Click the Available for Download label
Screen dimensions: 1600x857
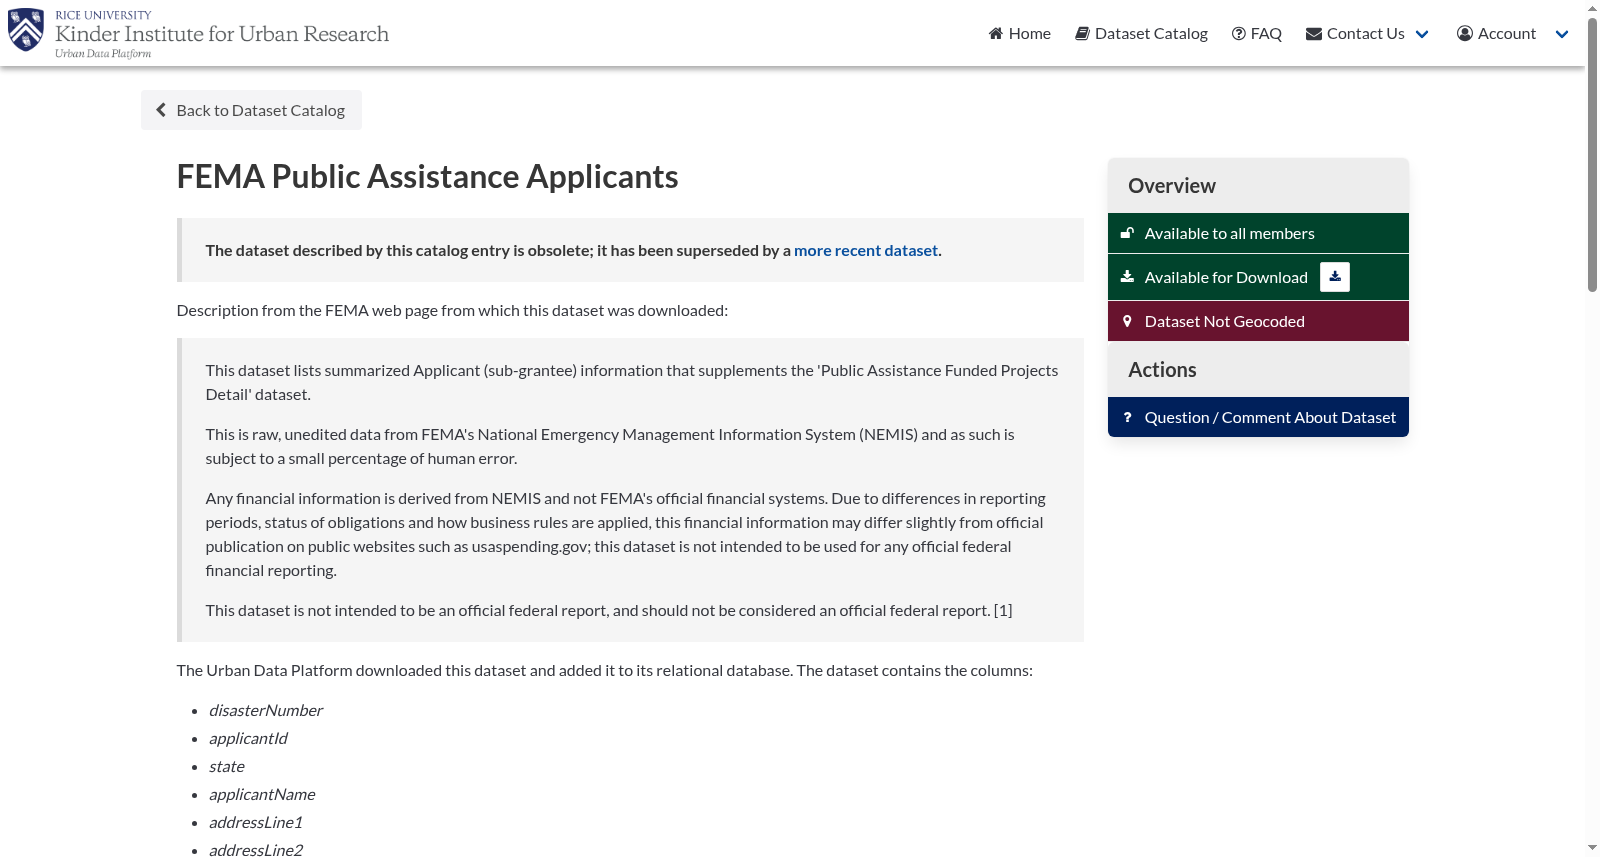click(1226, 277)
